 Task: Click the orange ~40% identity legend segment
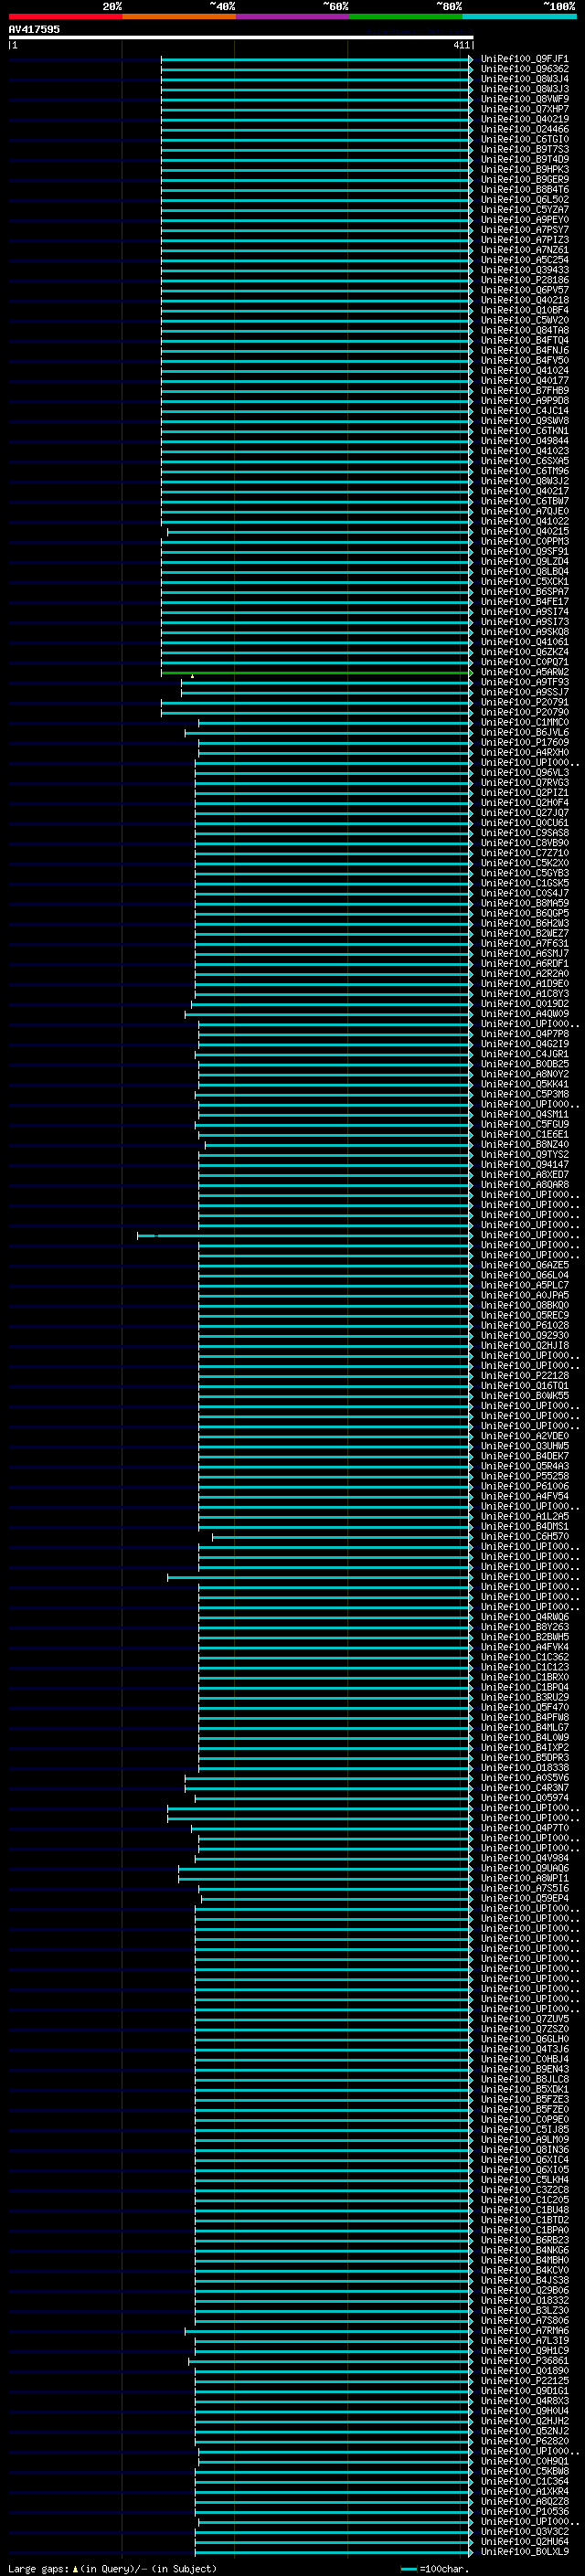tap(179, 16)
